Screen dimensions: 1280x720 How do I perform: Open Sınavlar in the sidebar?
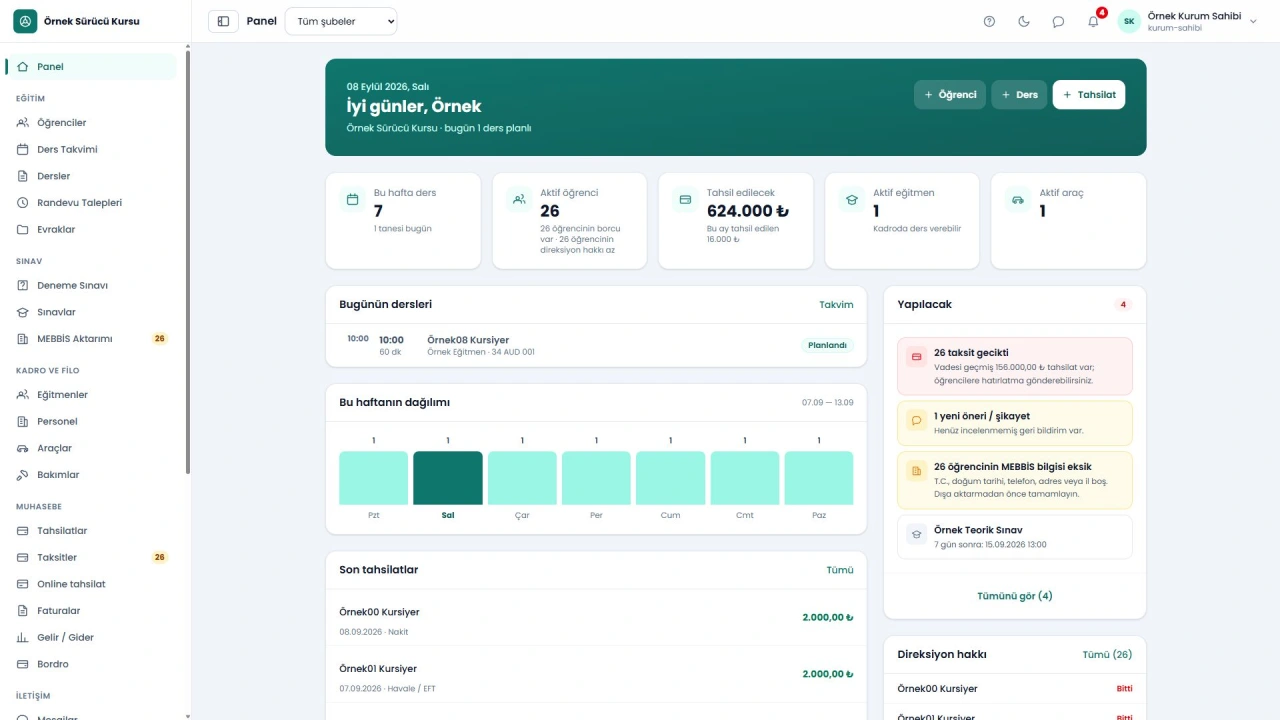point(92,312)
